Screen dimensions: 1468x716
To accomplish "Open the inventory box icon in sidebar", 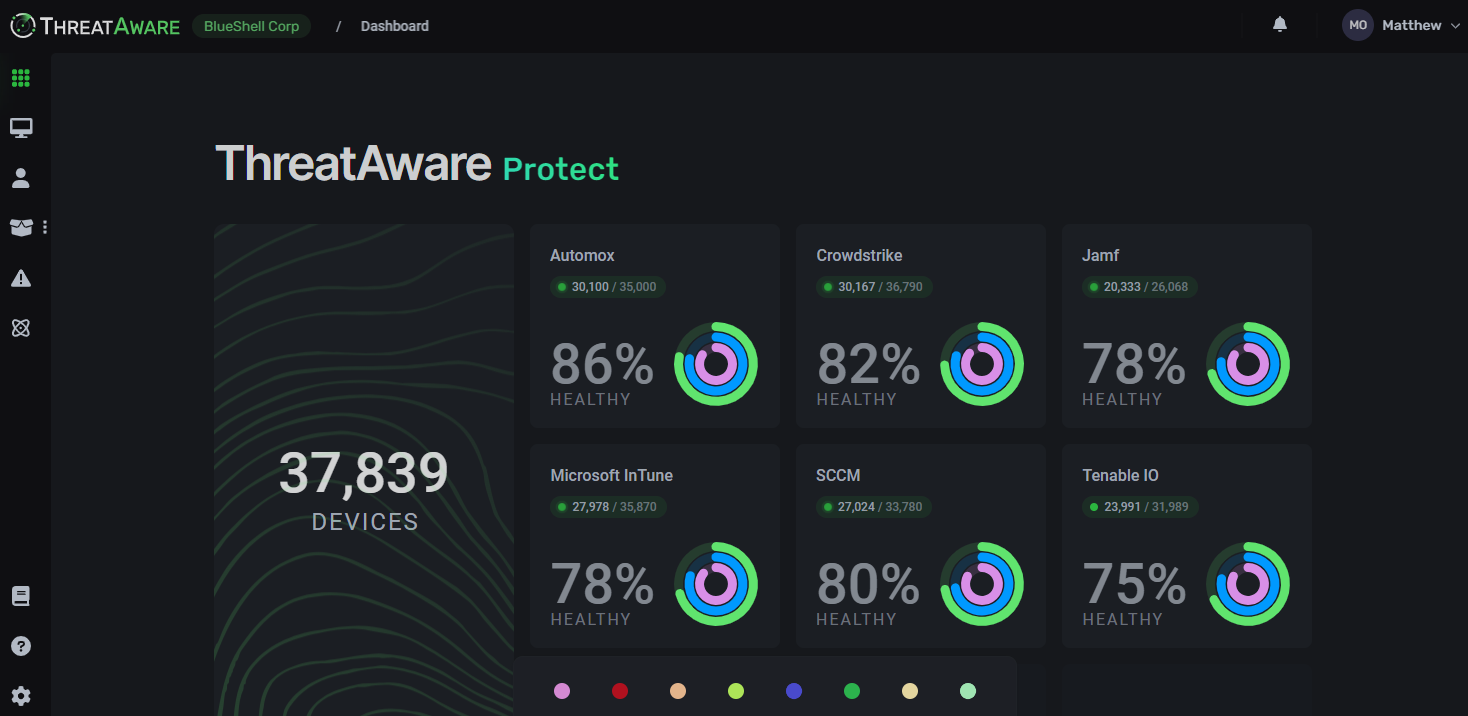I will click(x=21, y=228).
